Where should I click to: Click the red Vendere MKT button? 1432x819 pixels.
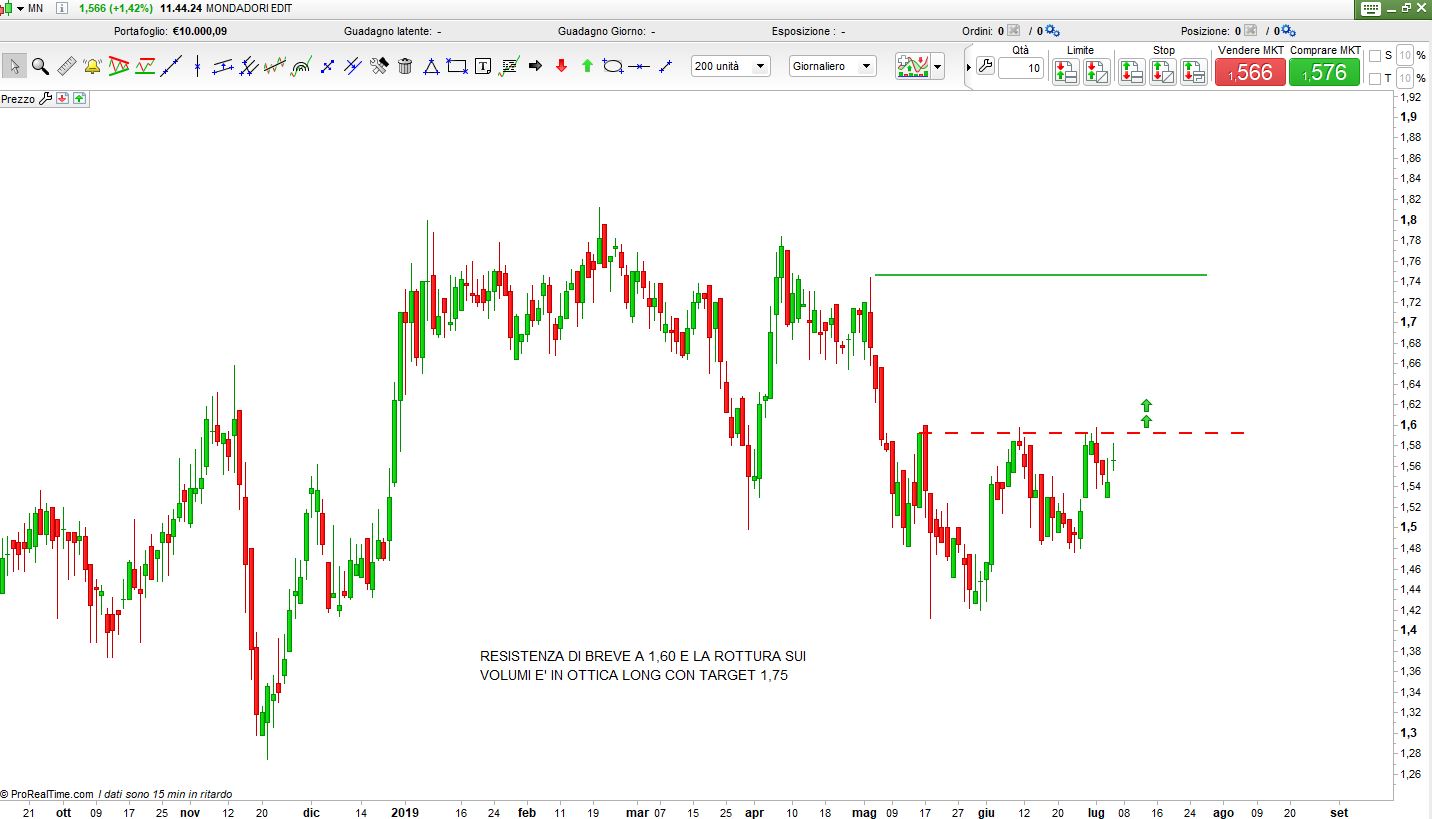point(1250,72)
